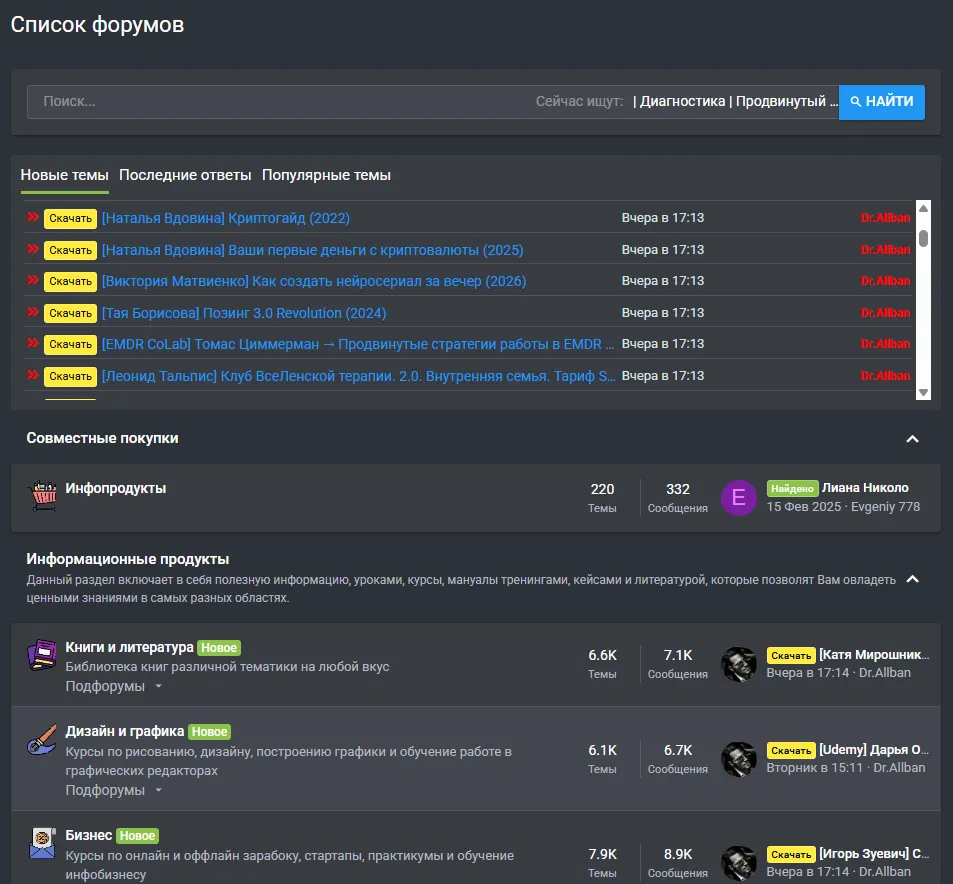Open the Инфопродукты shopping cart icon
Viewport: 953px width, 884px height.
point(43,496)
